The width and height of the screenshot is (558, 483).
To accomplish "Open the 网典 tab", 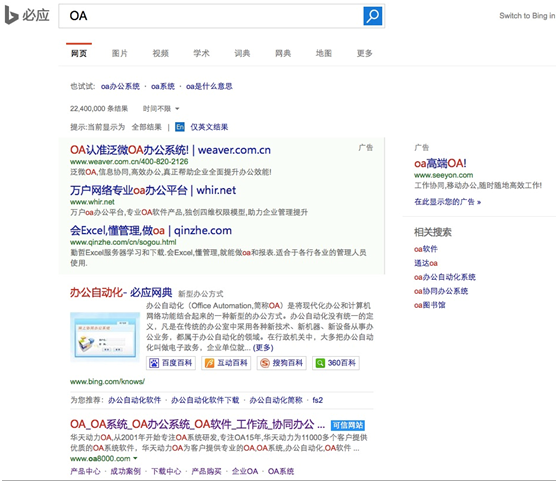I will pyautogui.click(x=283, y=53).
